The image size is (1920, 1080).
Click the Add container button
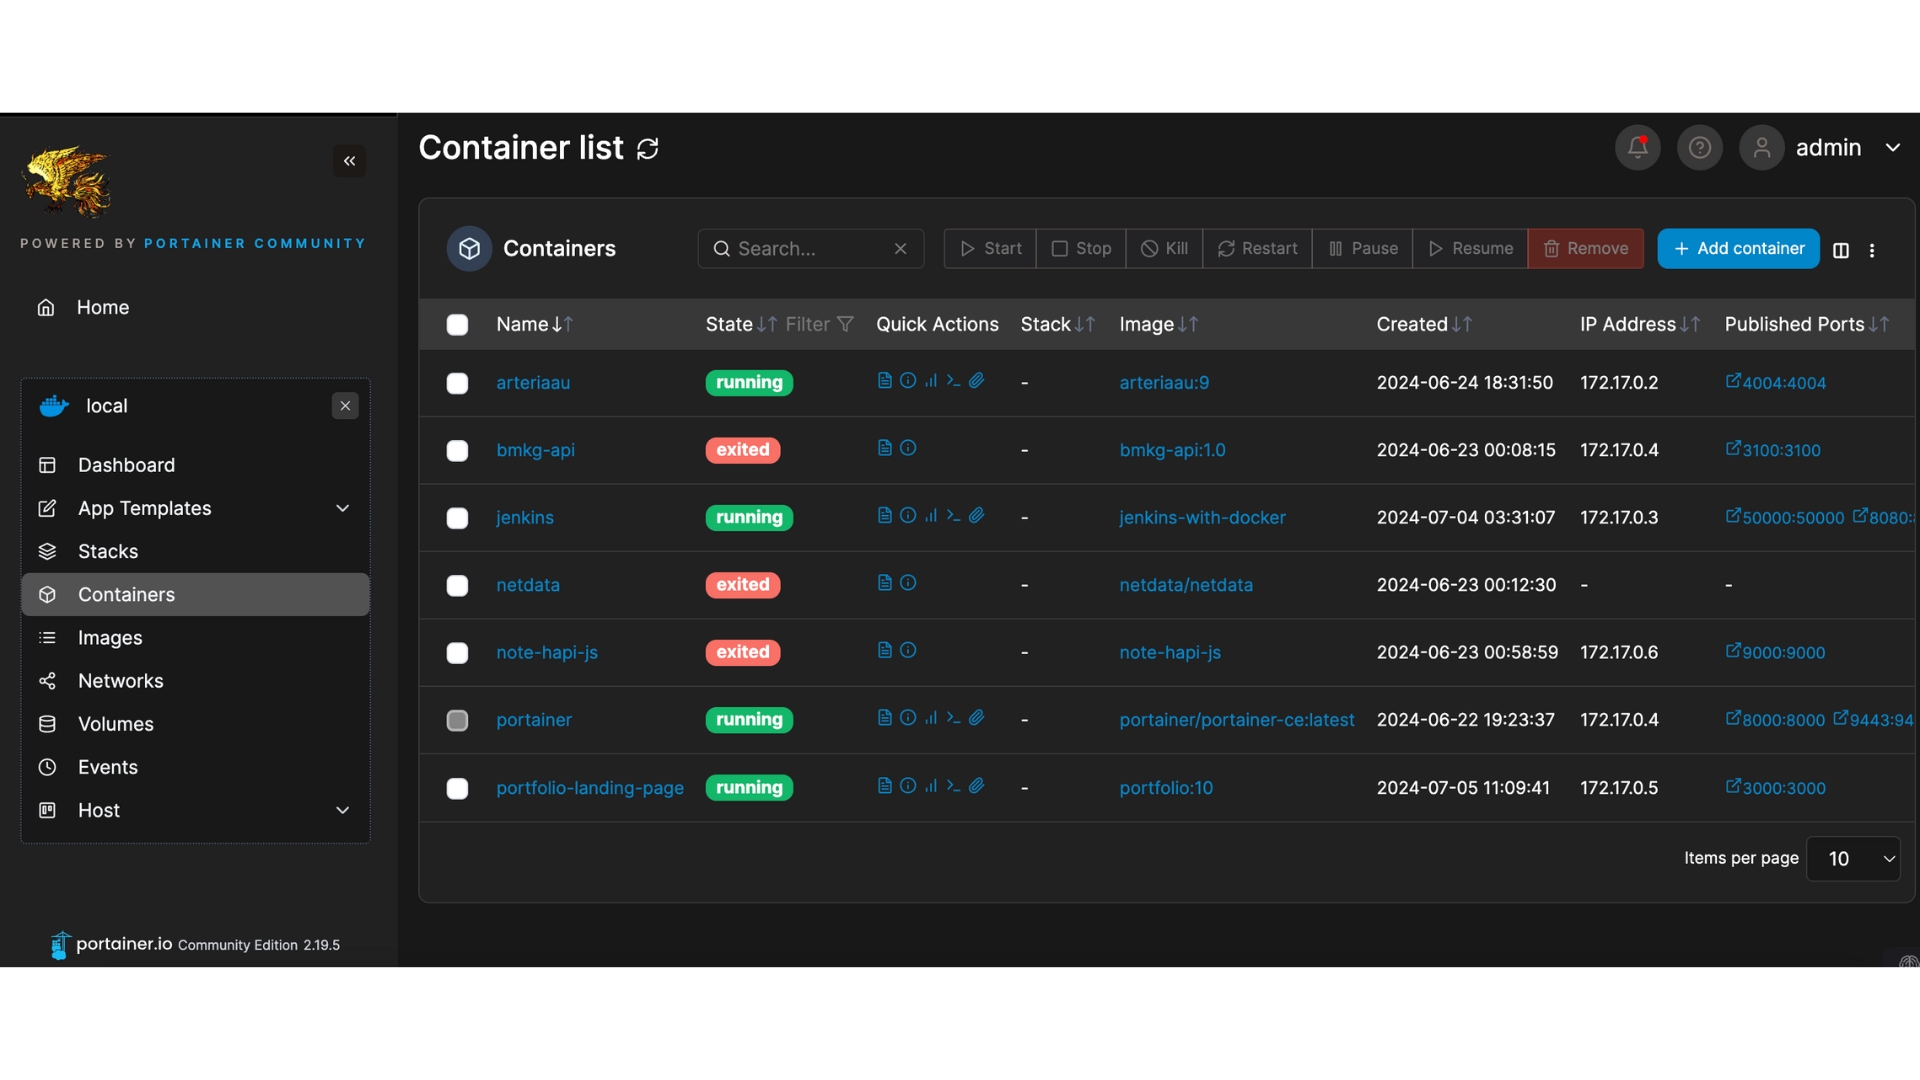[x=1738, y=249]
